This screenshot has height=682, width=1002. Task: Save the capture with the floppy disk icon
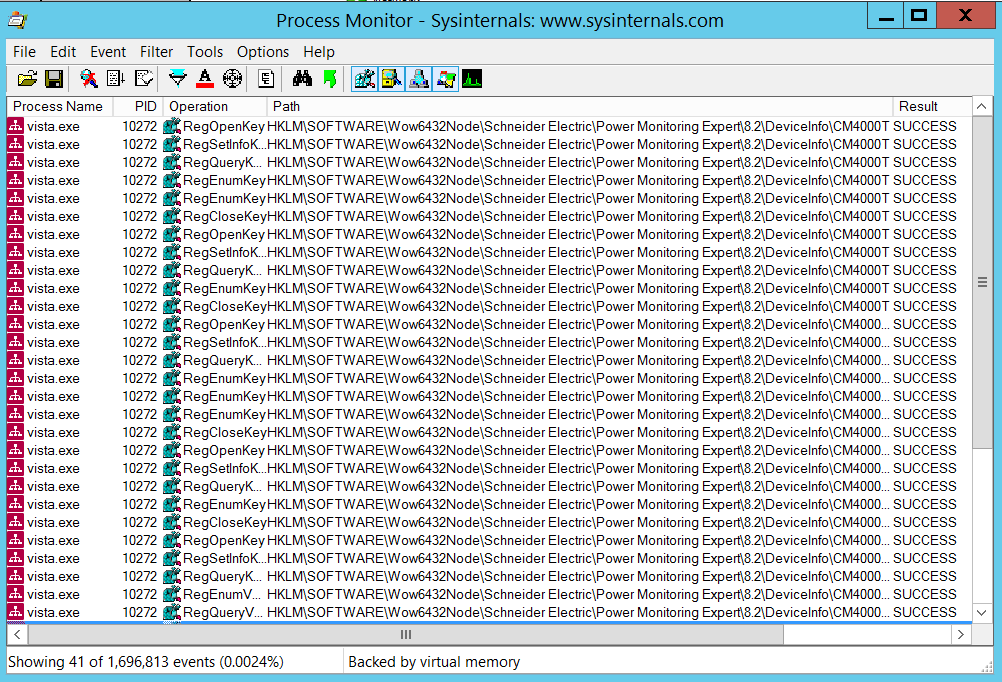[x=54, y=79]
